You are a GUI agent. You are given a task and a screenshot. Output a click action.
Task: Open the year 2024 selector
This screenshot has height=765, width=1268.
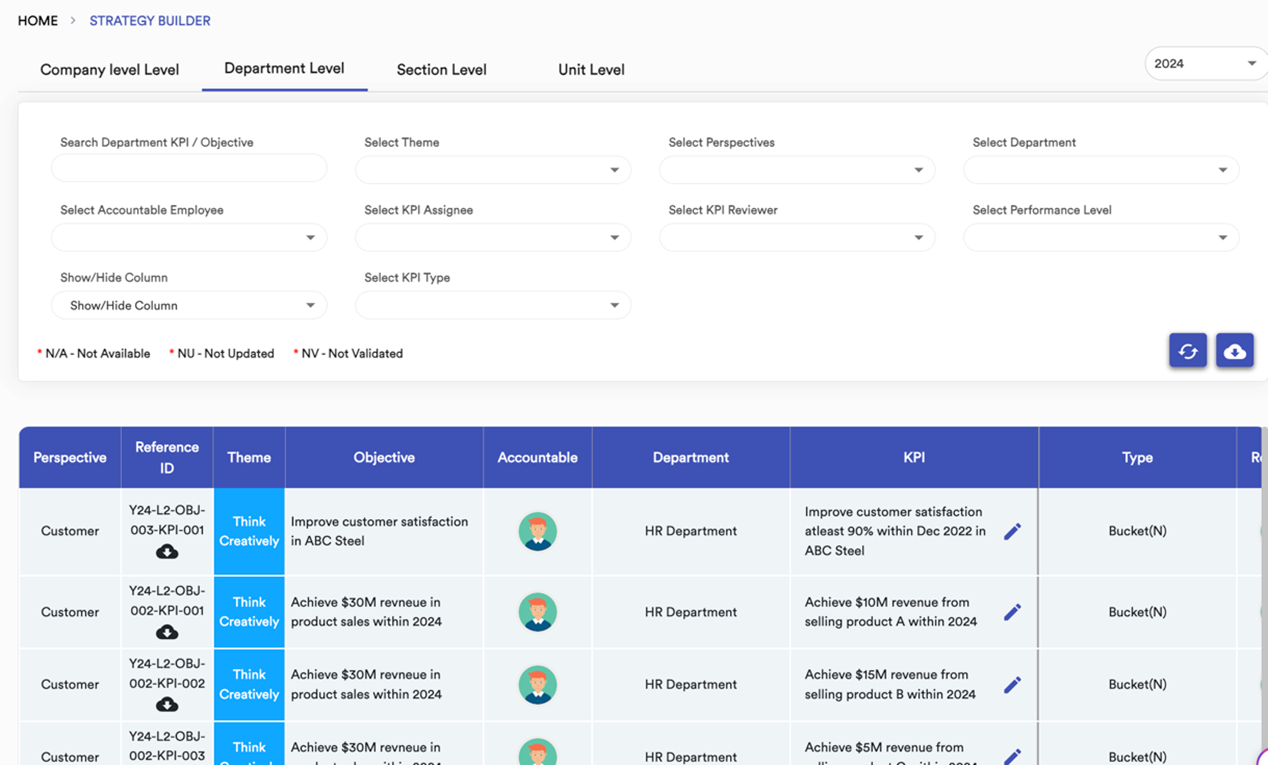pos(1206,62)
